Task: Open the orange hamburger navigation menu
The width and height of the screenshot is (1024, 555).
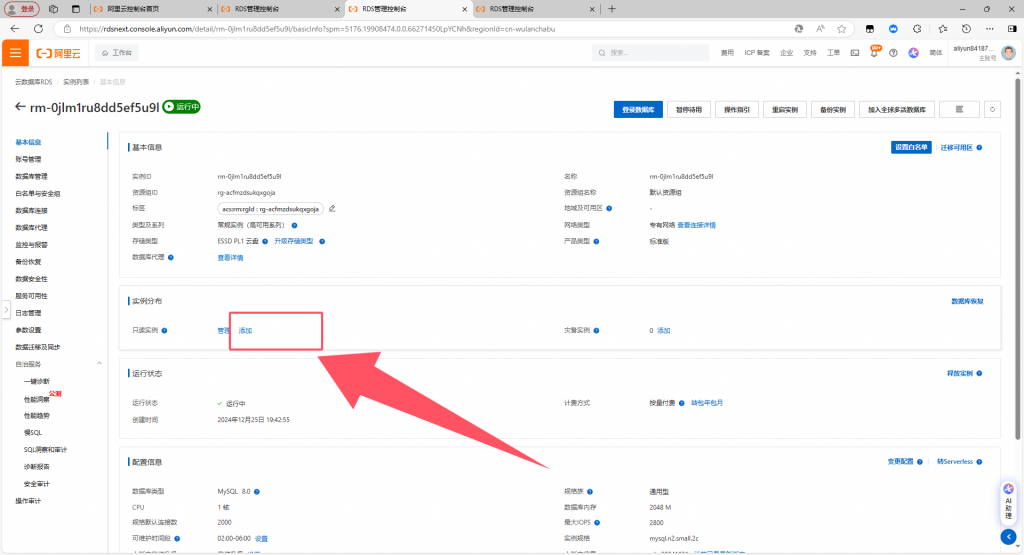Action: 15,52
